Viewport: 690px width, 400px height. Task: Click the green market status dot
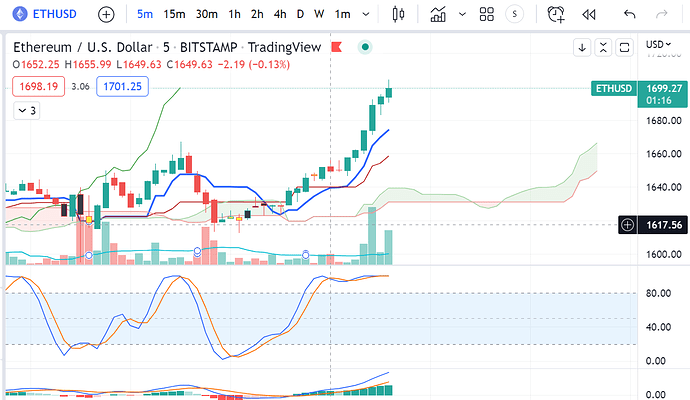point(365,47)
